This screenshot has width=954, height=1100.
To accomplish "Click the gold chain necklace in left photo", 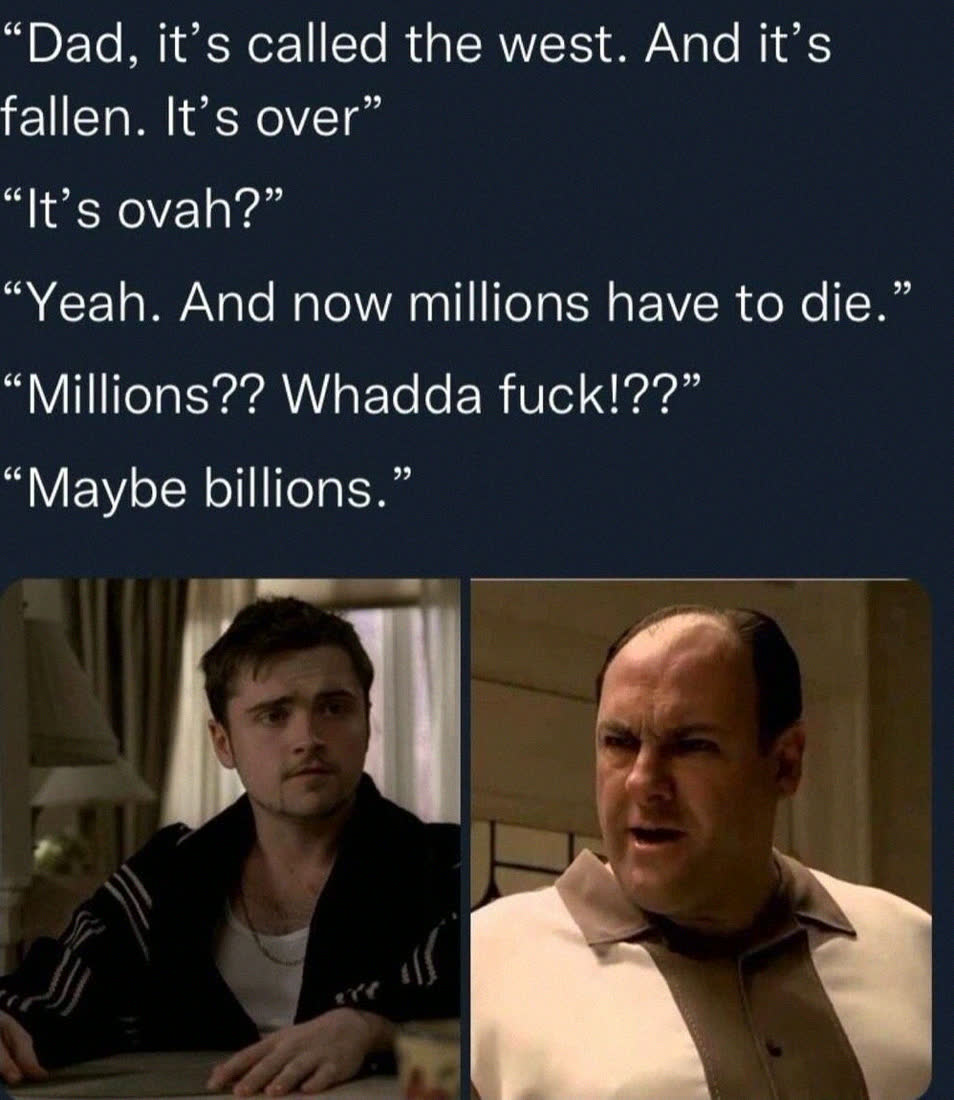I will point(270,933).
